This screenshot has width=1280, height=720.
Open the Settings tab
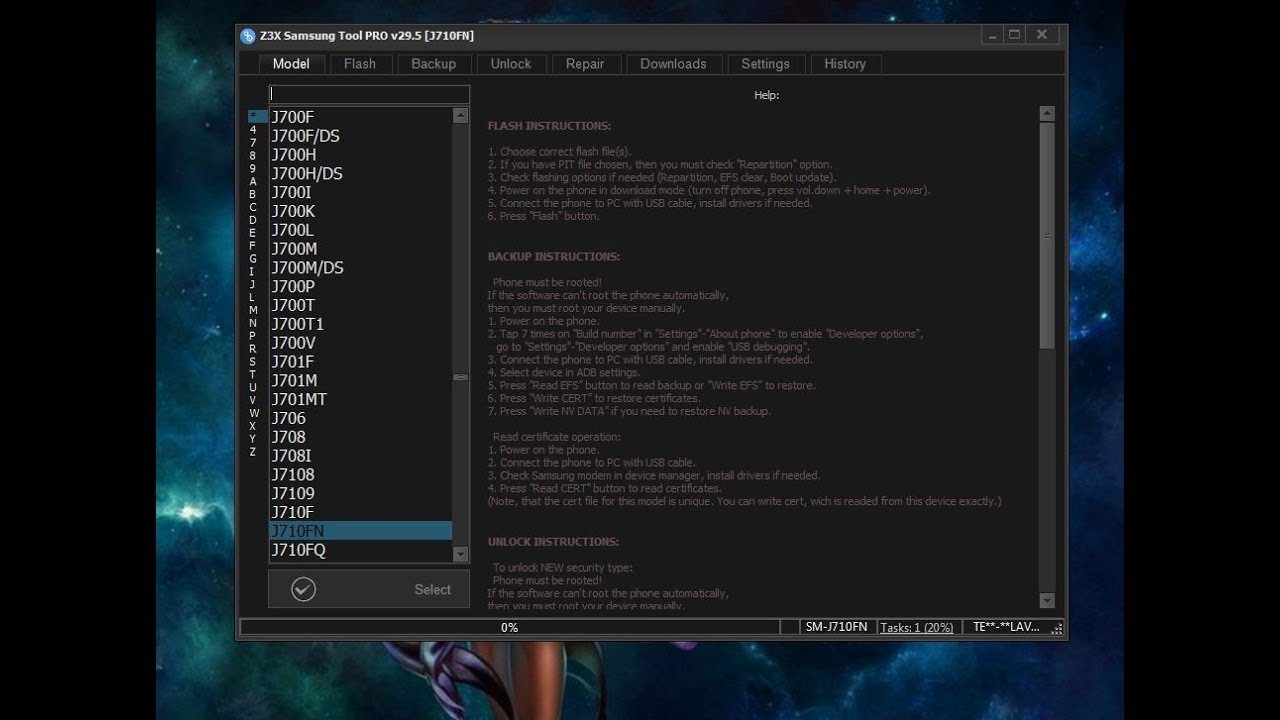point(765,63)
